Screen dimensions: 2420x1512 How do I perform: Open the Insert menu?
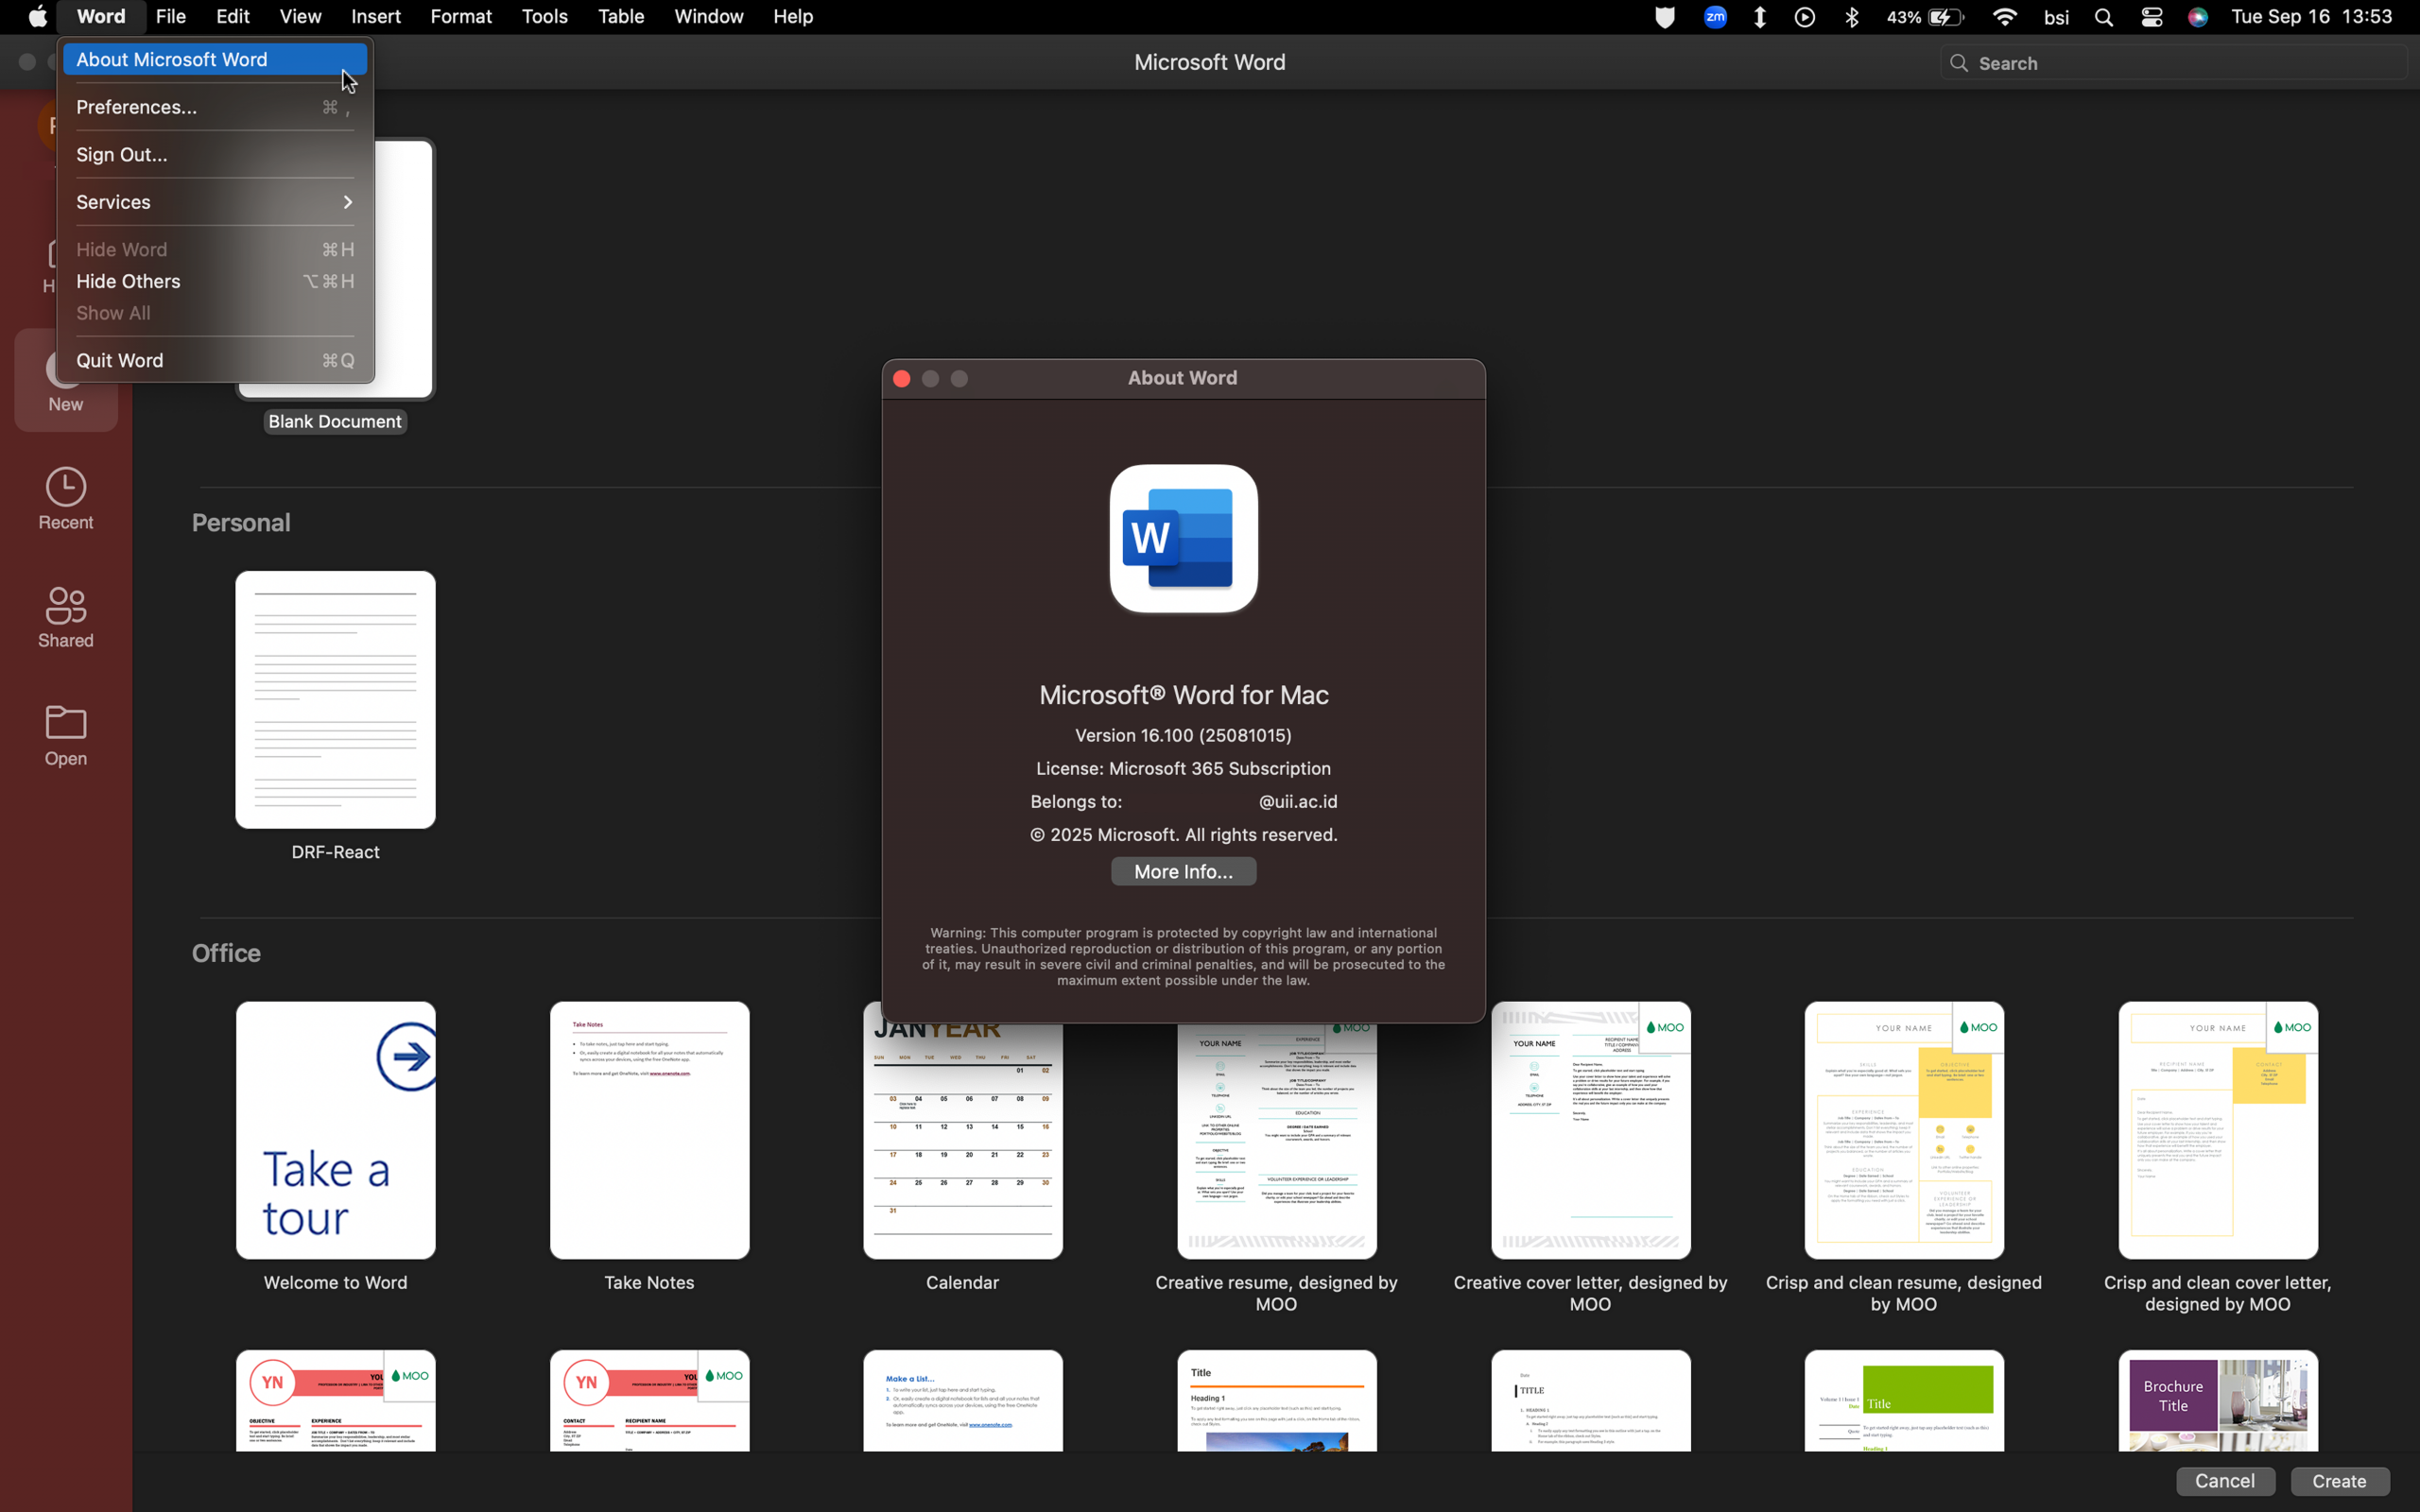tap(376, 17)
